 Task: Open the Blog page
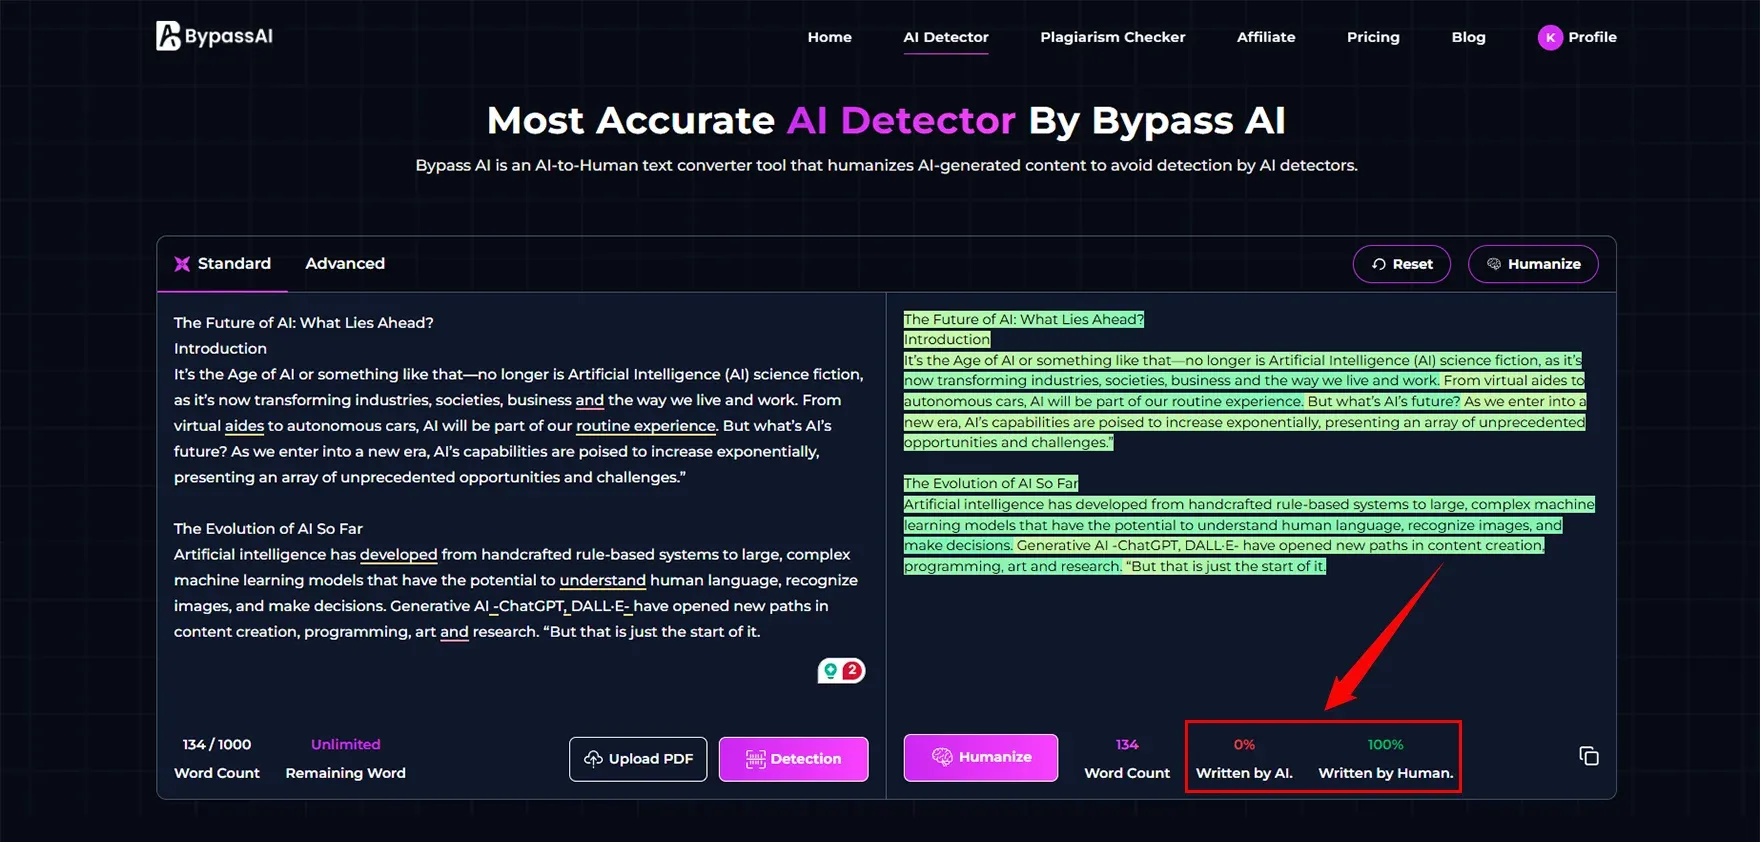click(x=1468, y=37)
